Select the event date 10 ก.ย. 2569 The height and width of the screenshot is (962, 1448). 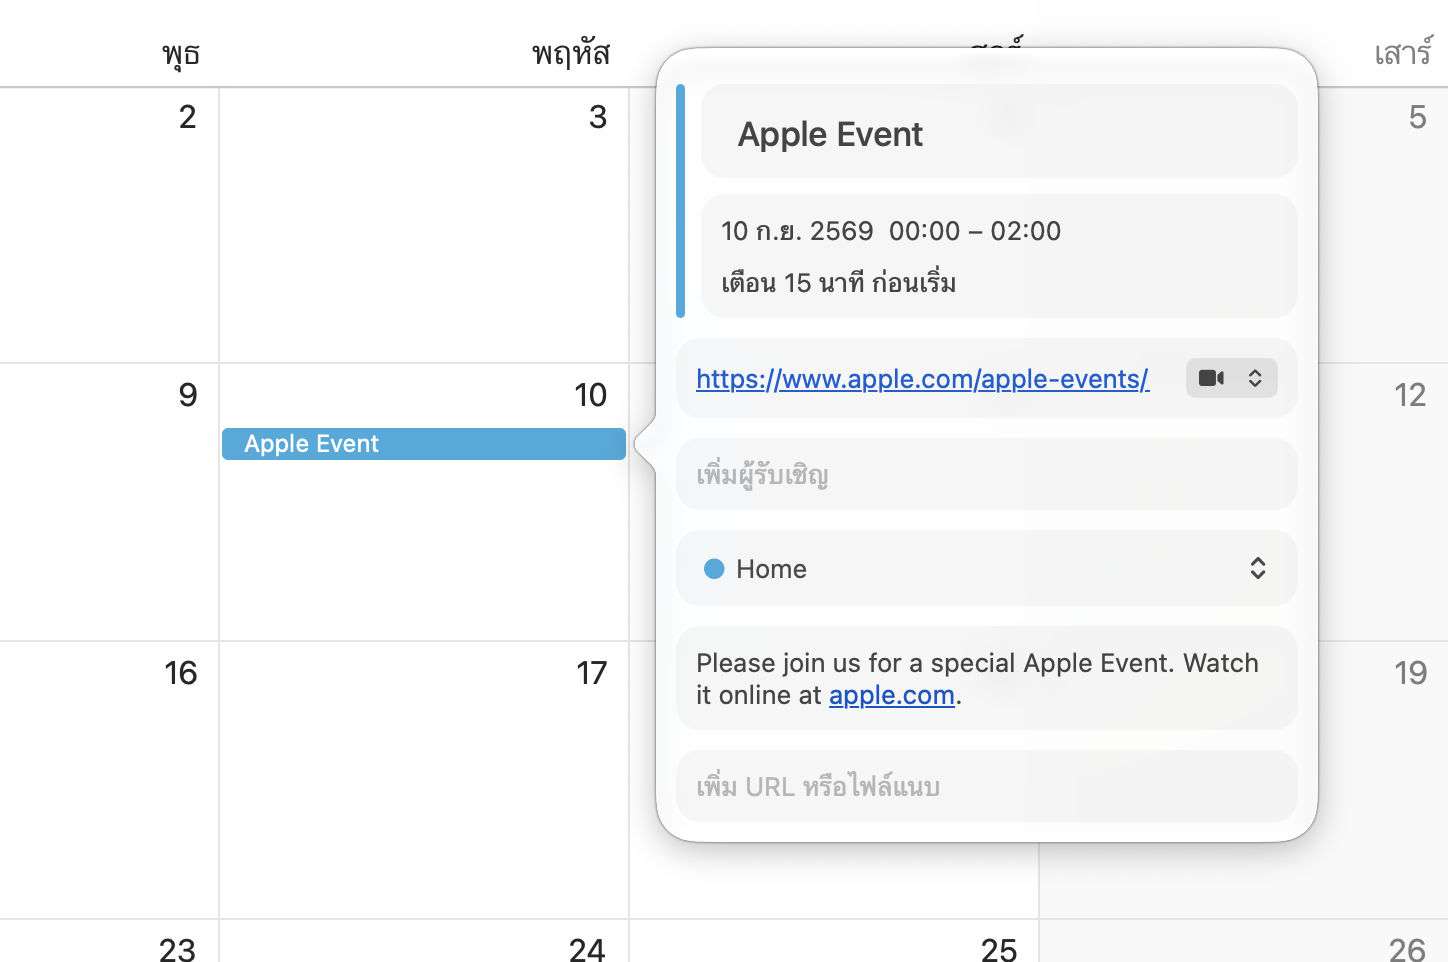(797, 231)
